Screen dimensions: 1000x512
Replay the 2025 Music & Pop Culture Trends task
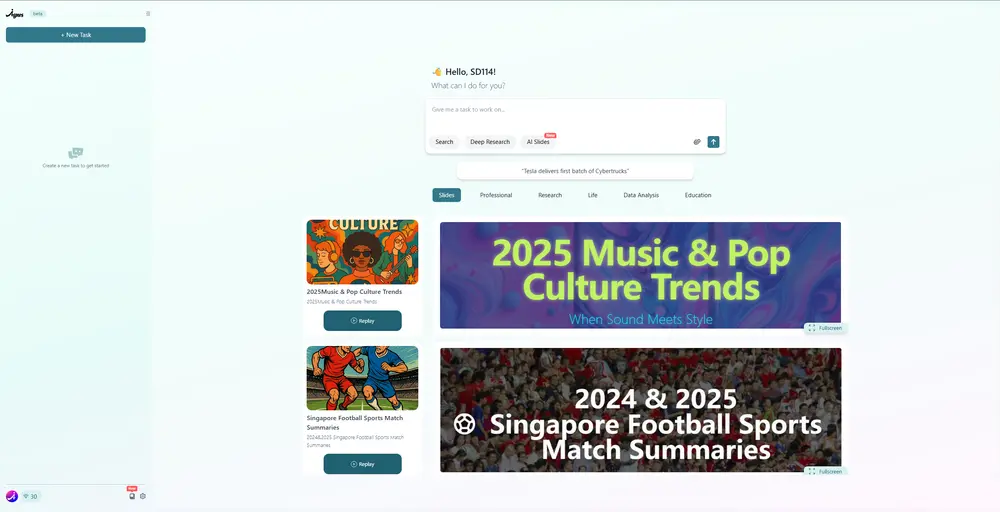(362, 321)
